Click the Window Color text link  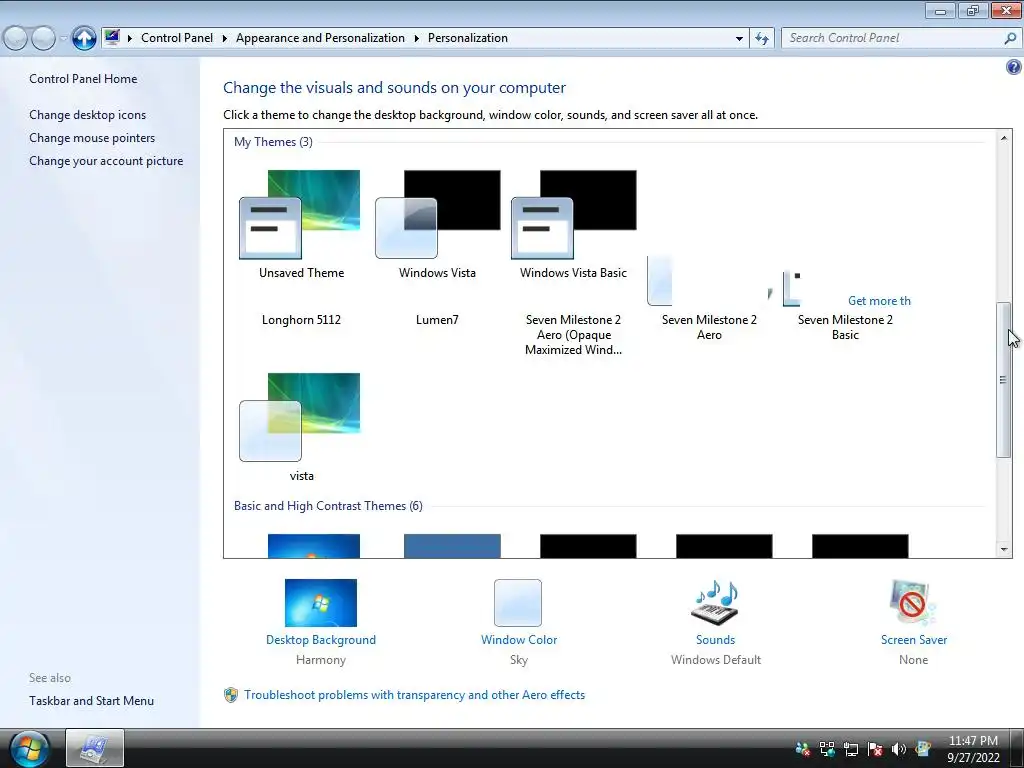(519, 640)
